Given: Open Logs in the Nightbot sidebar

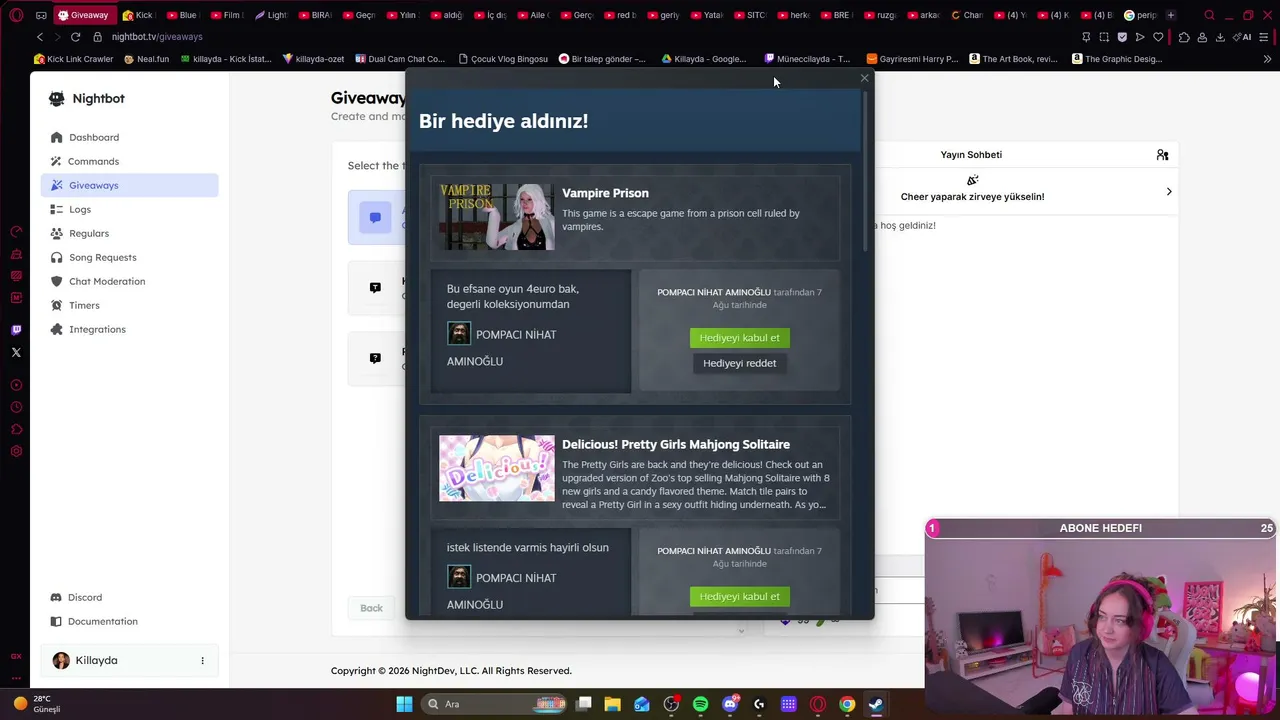Looking at the screenshot, I should tap(130, 209).
